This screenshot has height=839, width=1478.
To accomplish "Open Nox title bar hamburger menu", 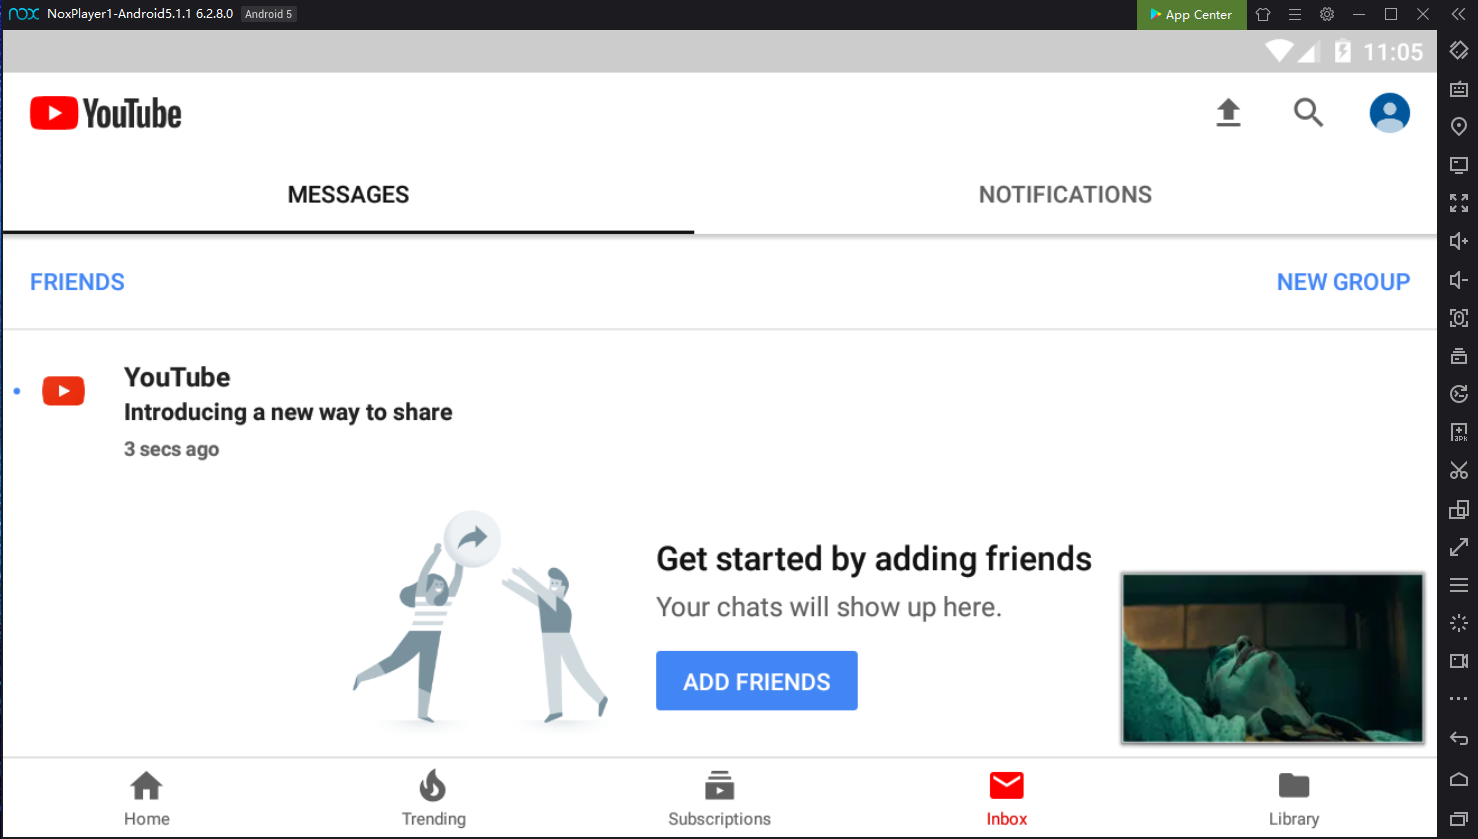I will pos(1295,14).
